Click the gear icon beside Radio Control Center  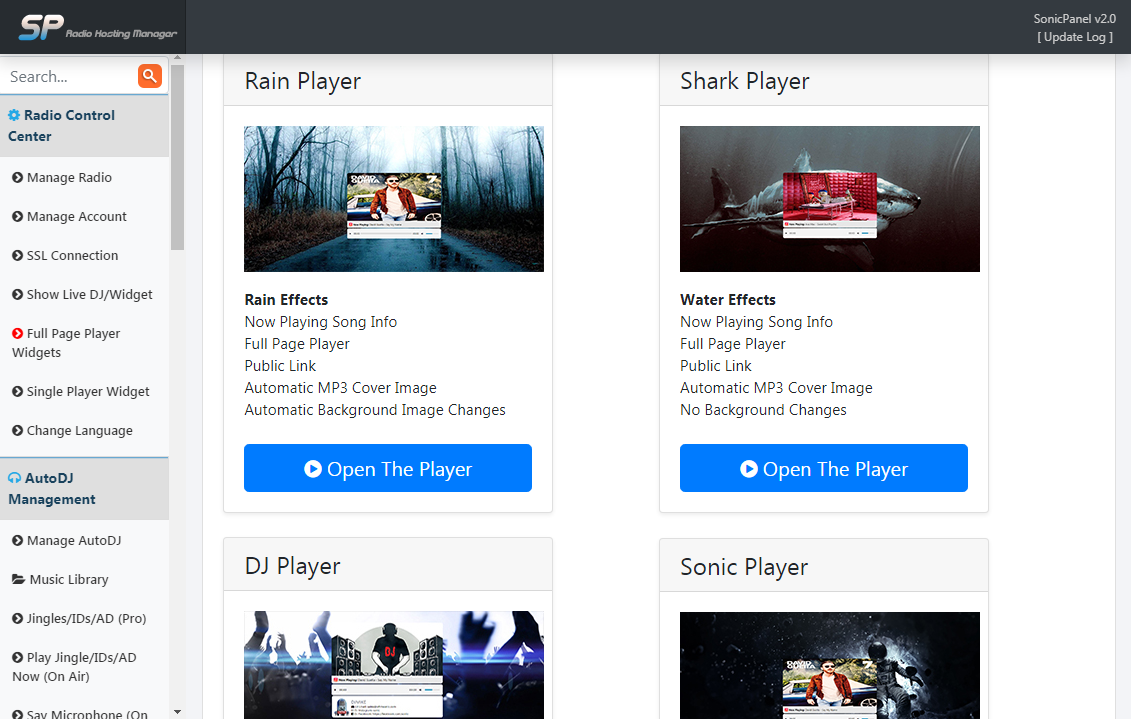point(14,115)
